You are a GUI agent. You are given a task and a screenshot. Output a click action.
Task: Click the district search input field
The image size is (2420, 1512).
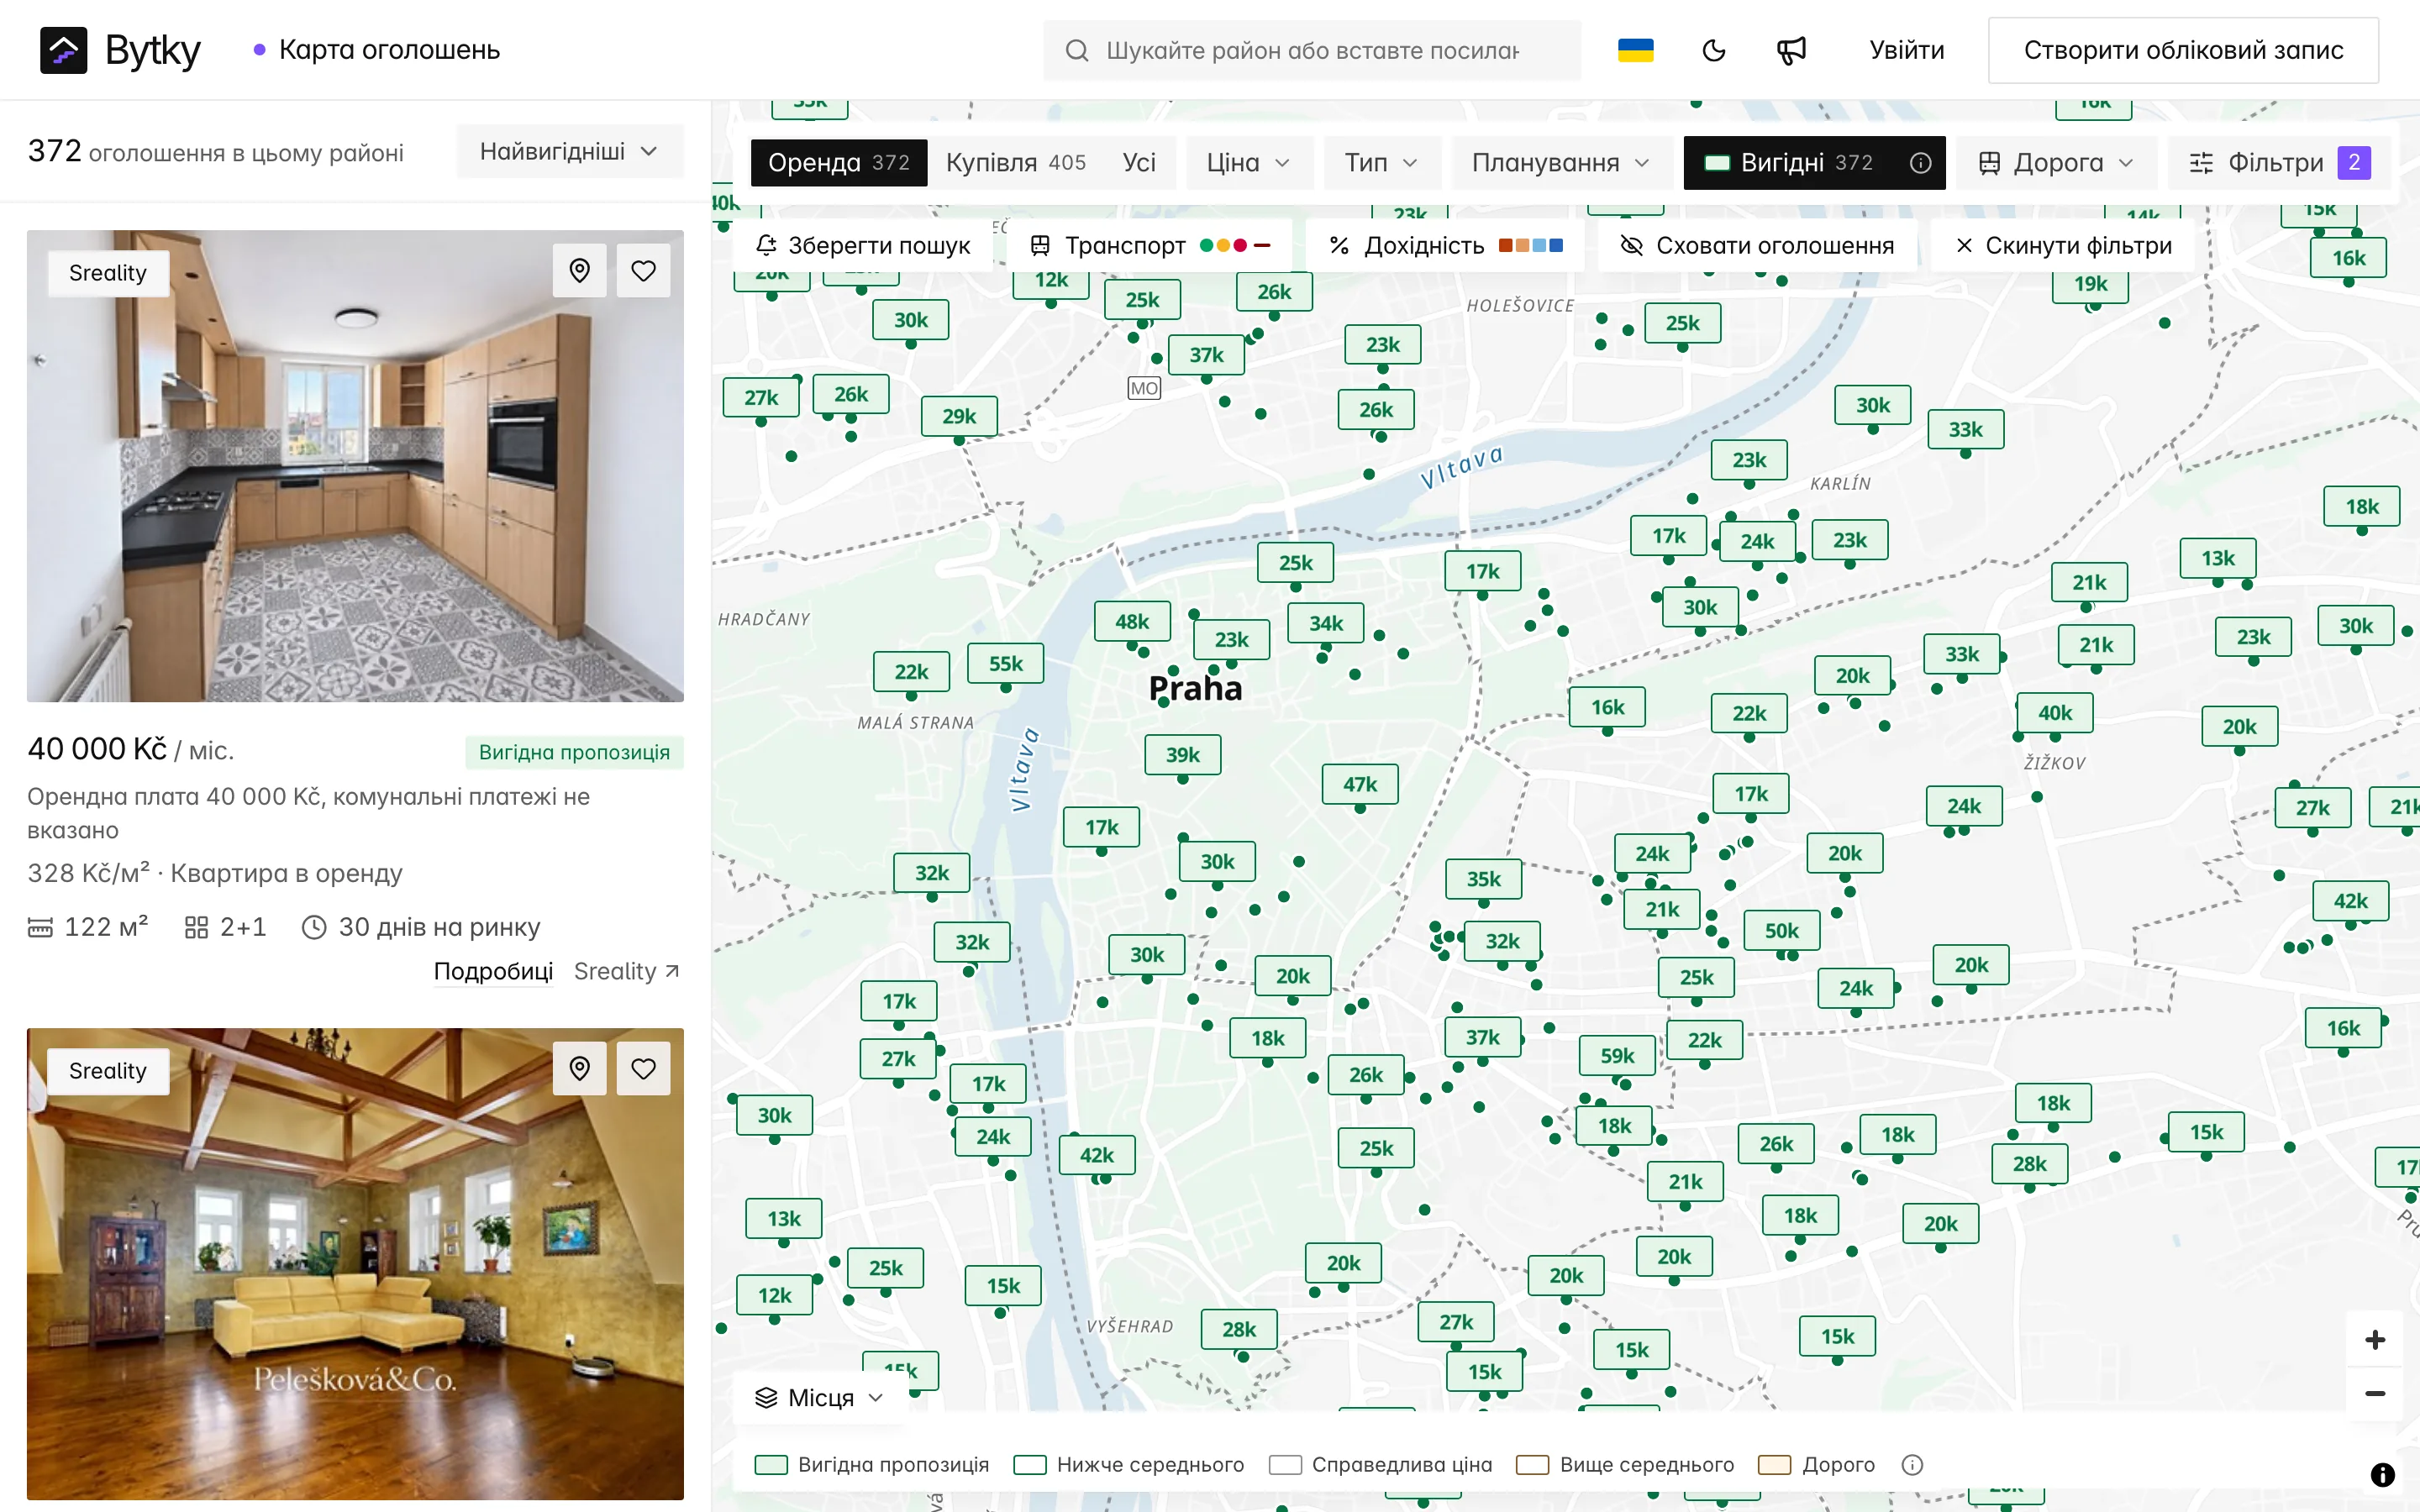pos(1312,50)
